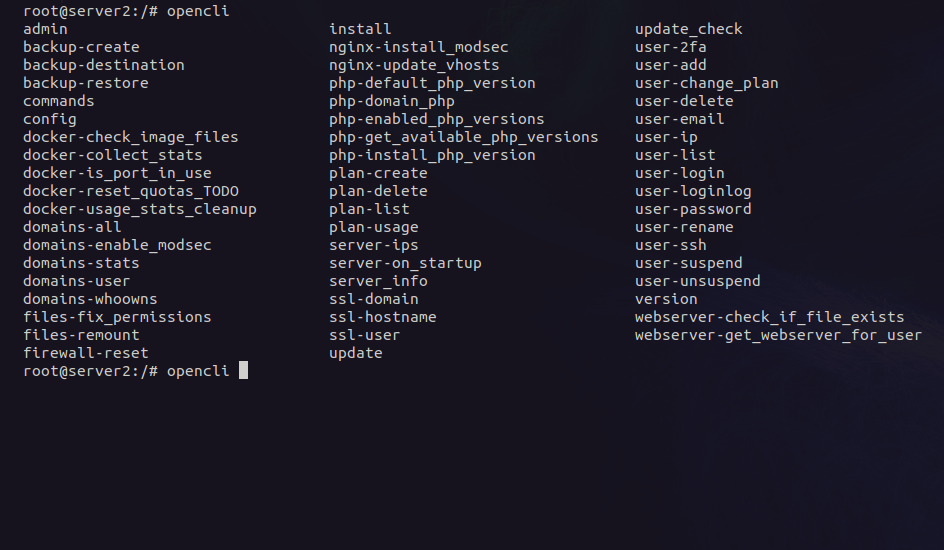The width and height of the screenshot is (944, 550).
Task: Select the 'nginx-install_modsec' entry
Action: click(x=419, y=47)
